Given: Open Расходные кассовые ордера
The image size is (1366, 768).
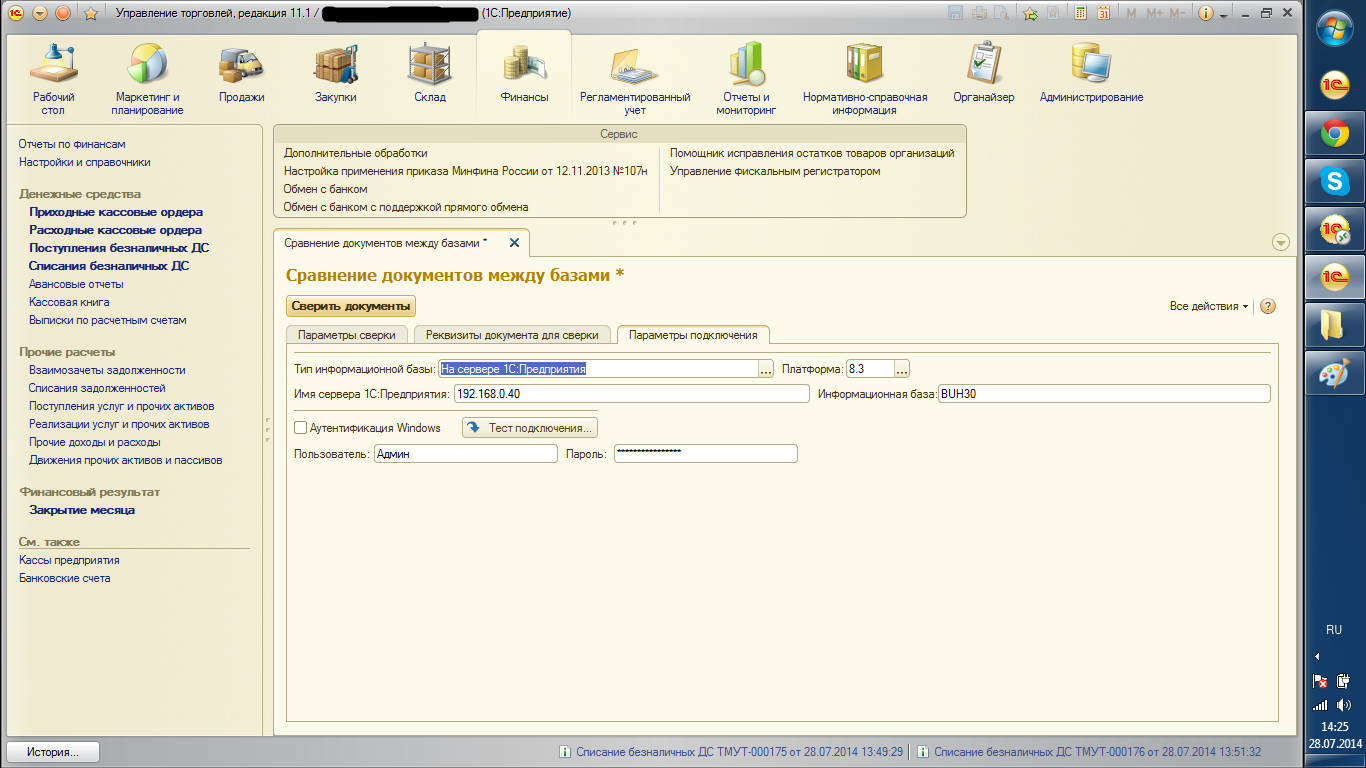Looking at the screenshot, I should 115,230.
